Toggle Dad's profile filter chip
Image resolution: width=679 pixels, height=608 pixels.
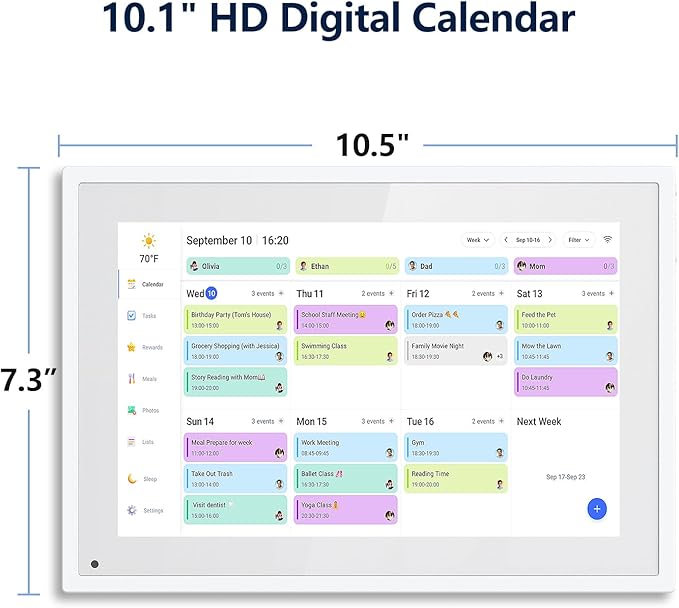click(x=456, y=266)
